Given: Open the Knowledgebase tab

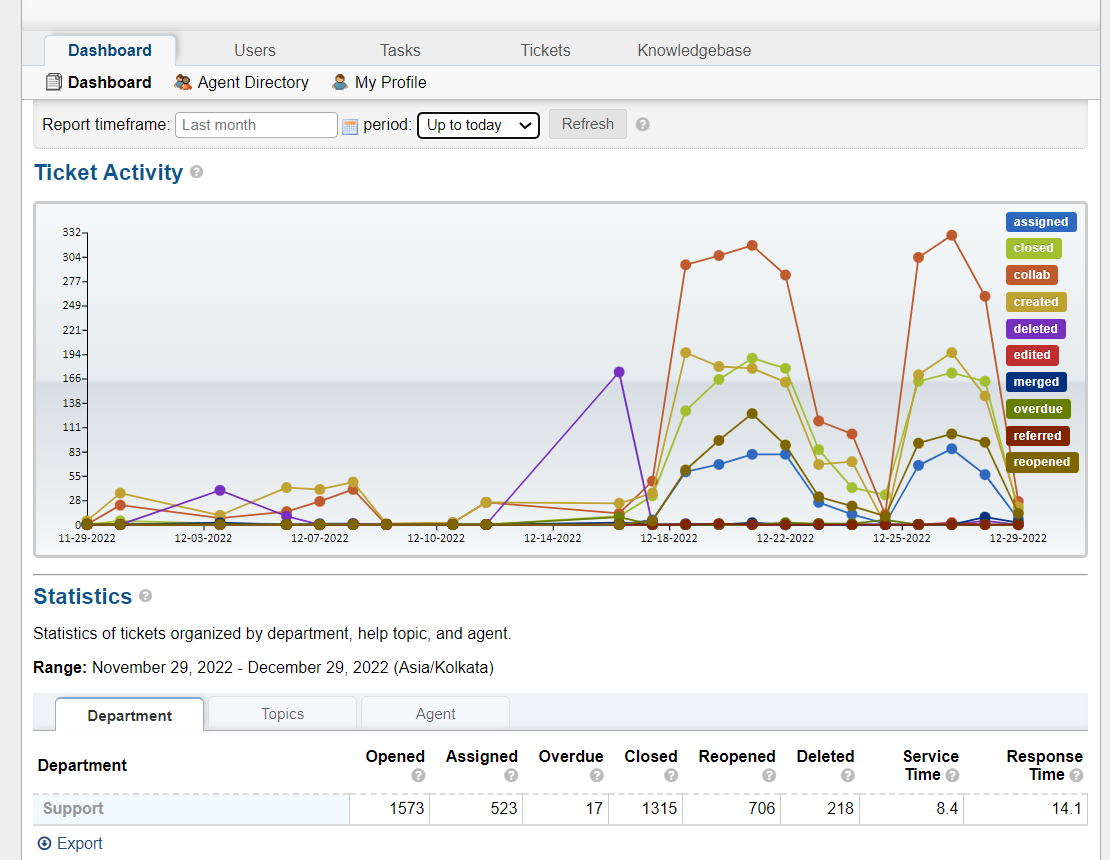Looking at the screenshot, I should (694, 50).
